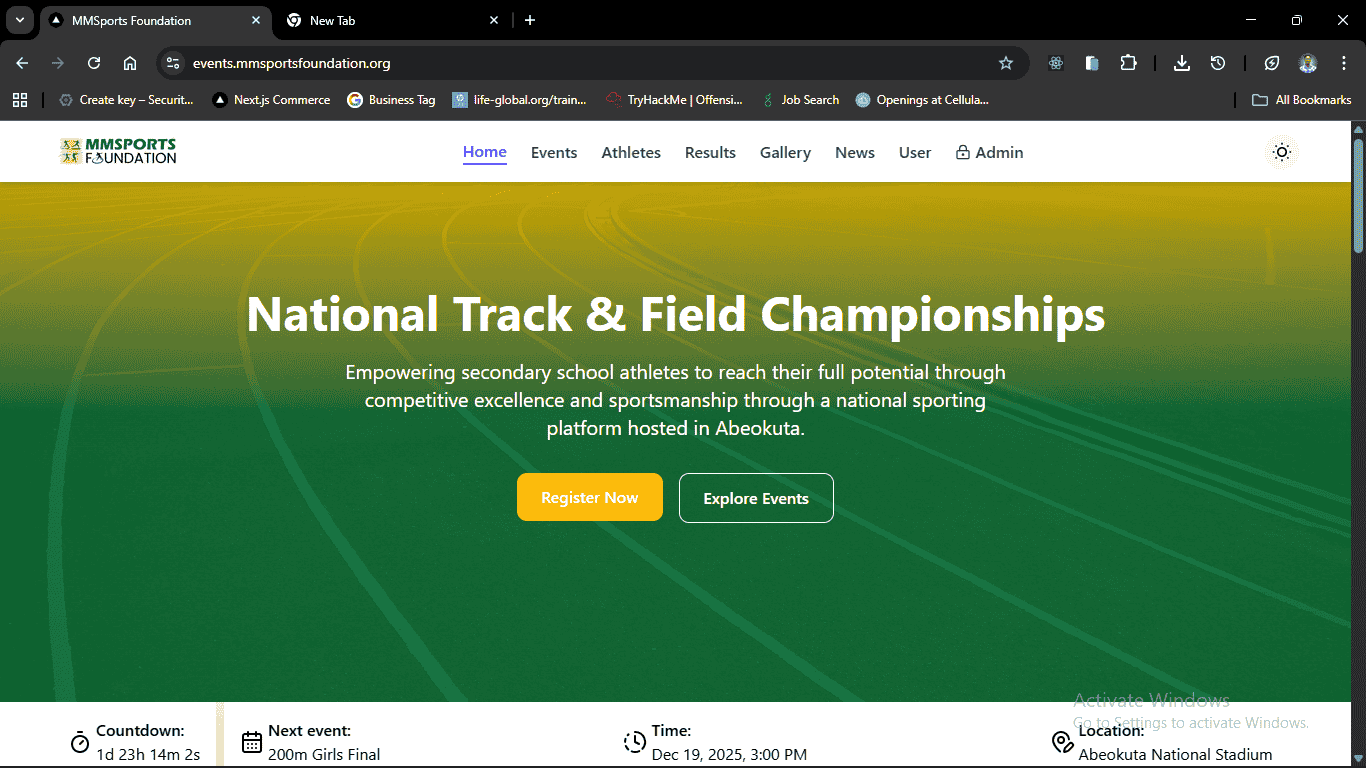Expand the All Bookmarks folder

[x=1301, y=99]
